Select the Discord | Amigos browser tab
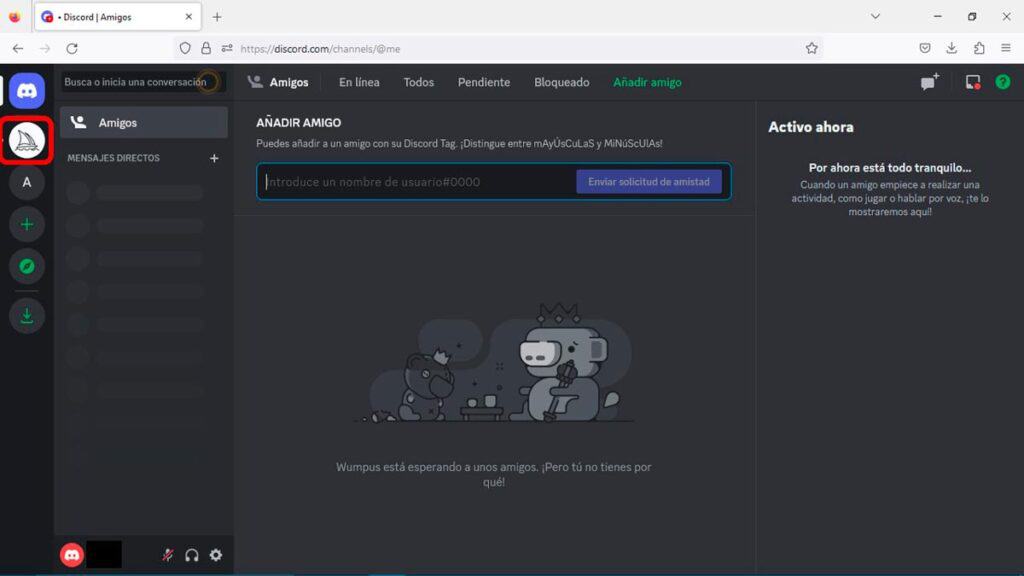Screen dimensions: 1024x576 (x=118, y=17)
